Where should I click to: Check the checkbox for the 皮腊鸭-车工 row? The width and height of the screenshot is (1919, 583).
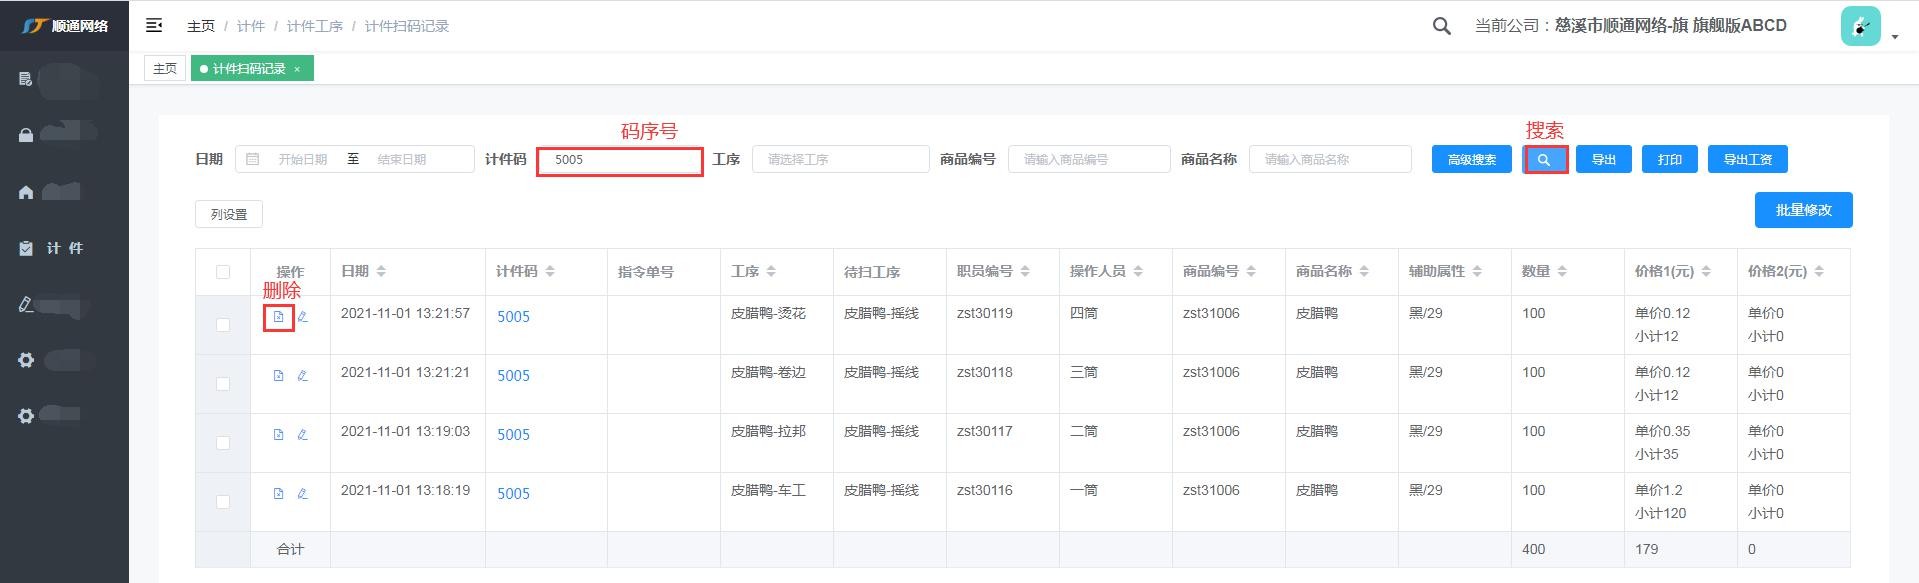click(223, 502)
